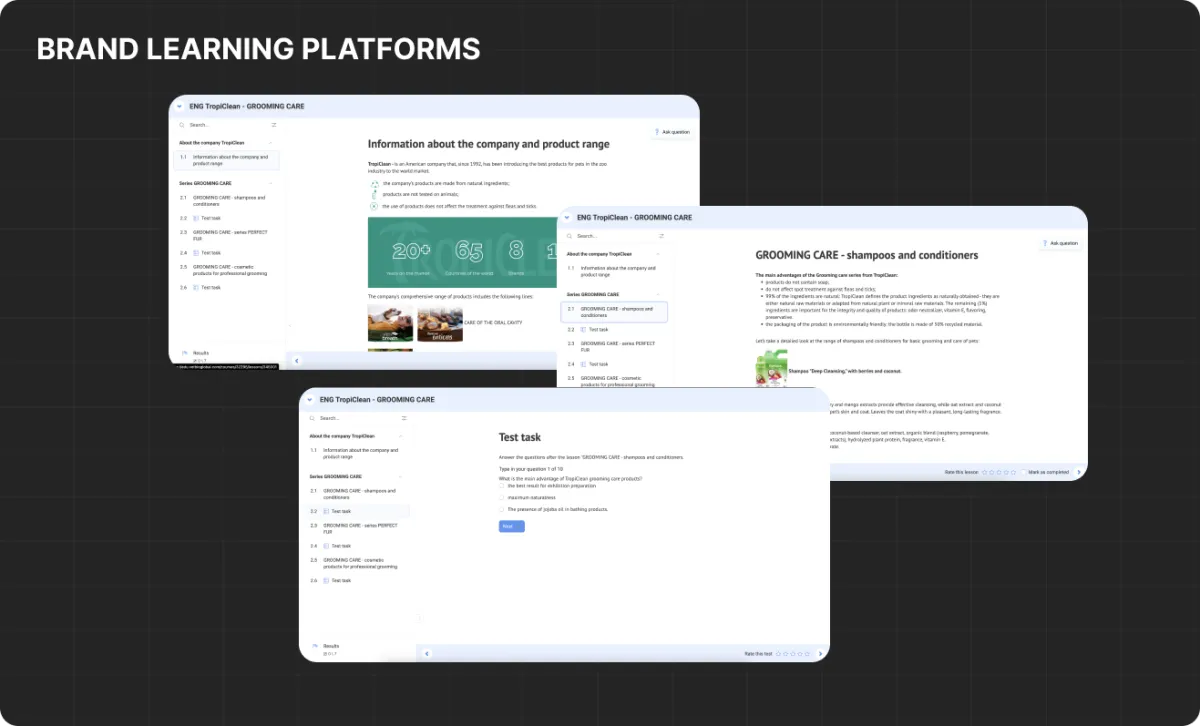Rate this lesson with fifth star
The height and width of the screenshot is (726, 1200).
1013,472
